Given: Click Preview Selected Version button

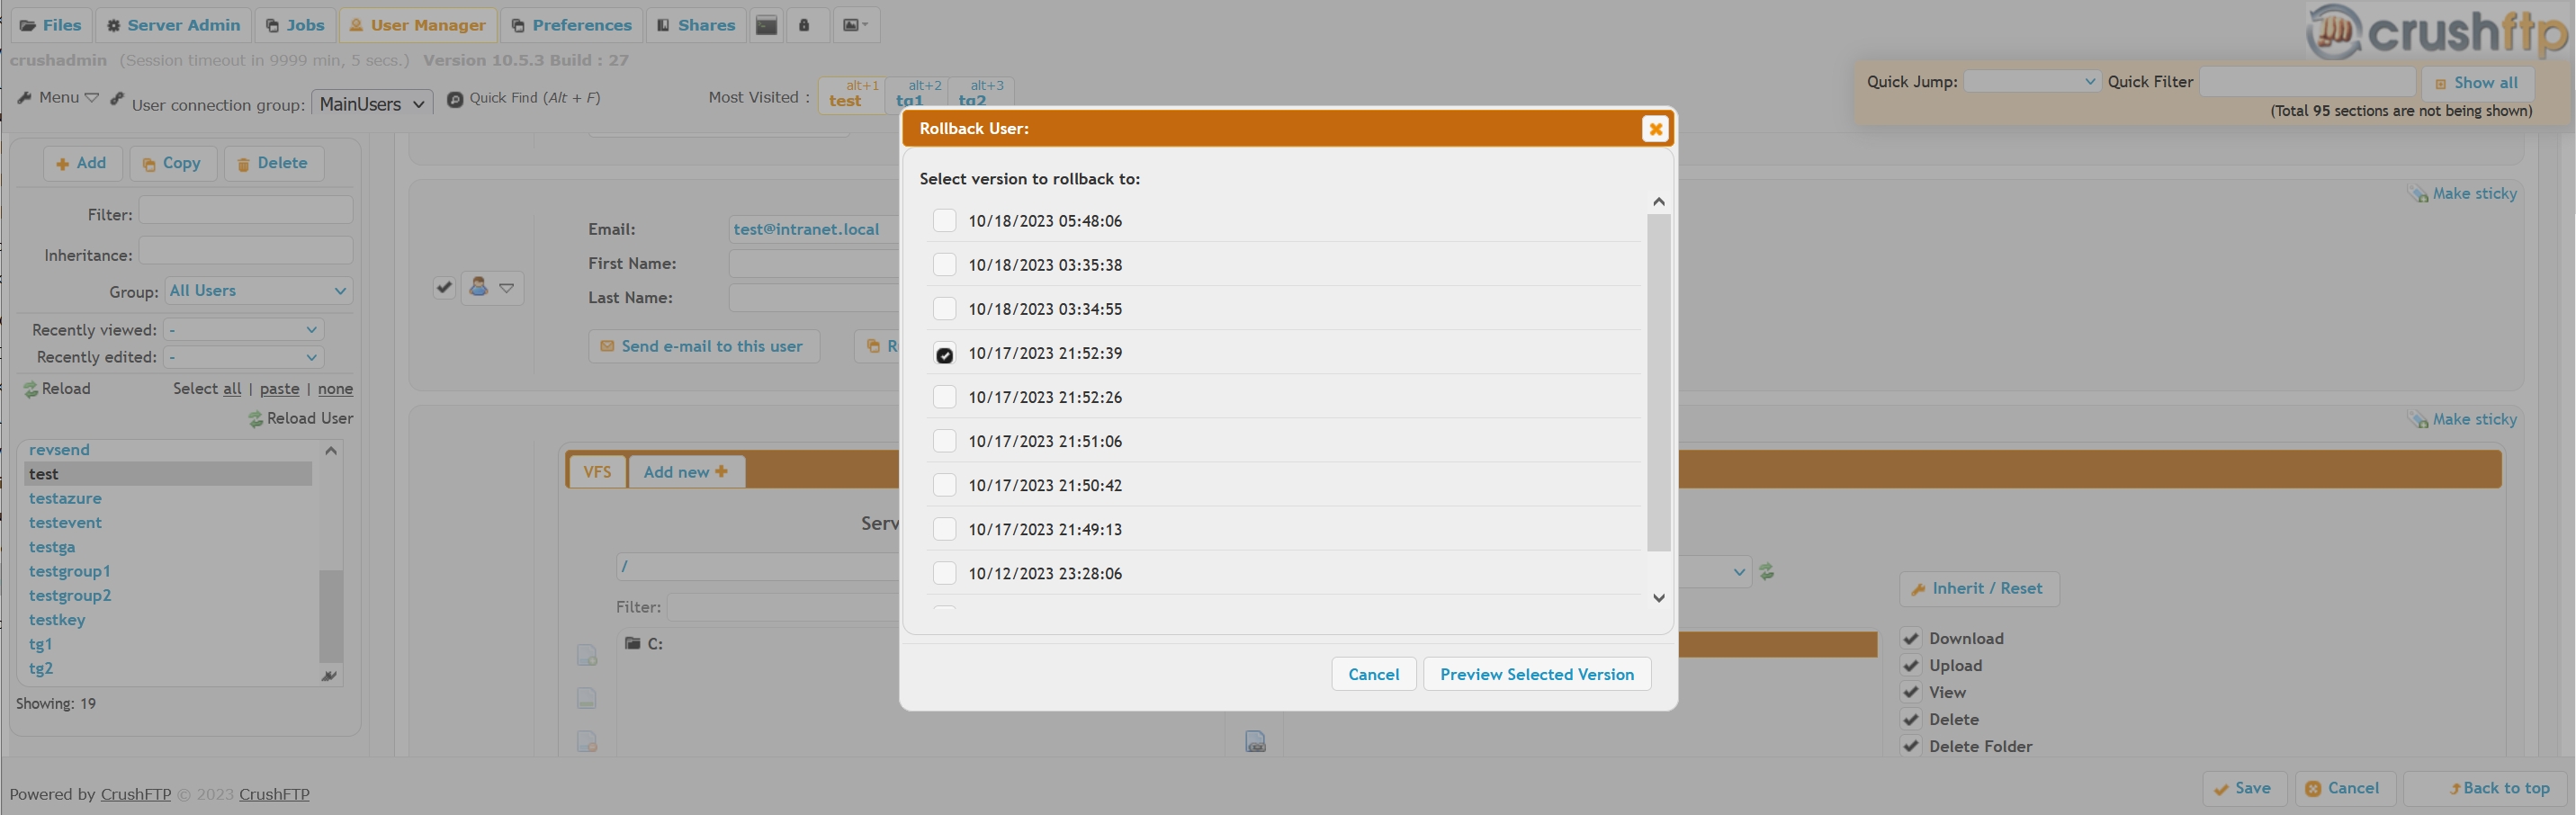Looking at the screenshot, I should tap(1537, 674).
